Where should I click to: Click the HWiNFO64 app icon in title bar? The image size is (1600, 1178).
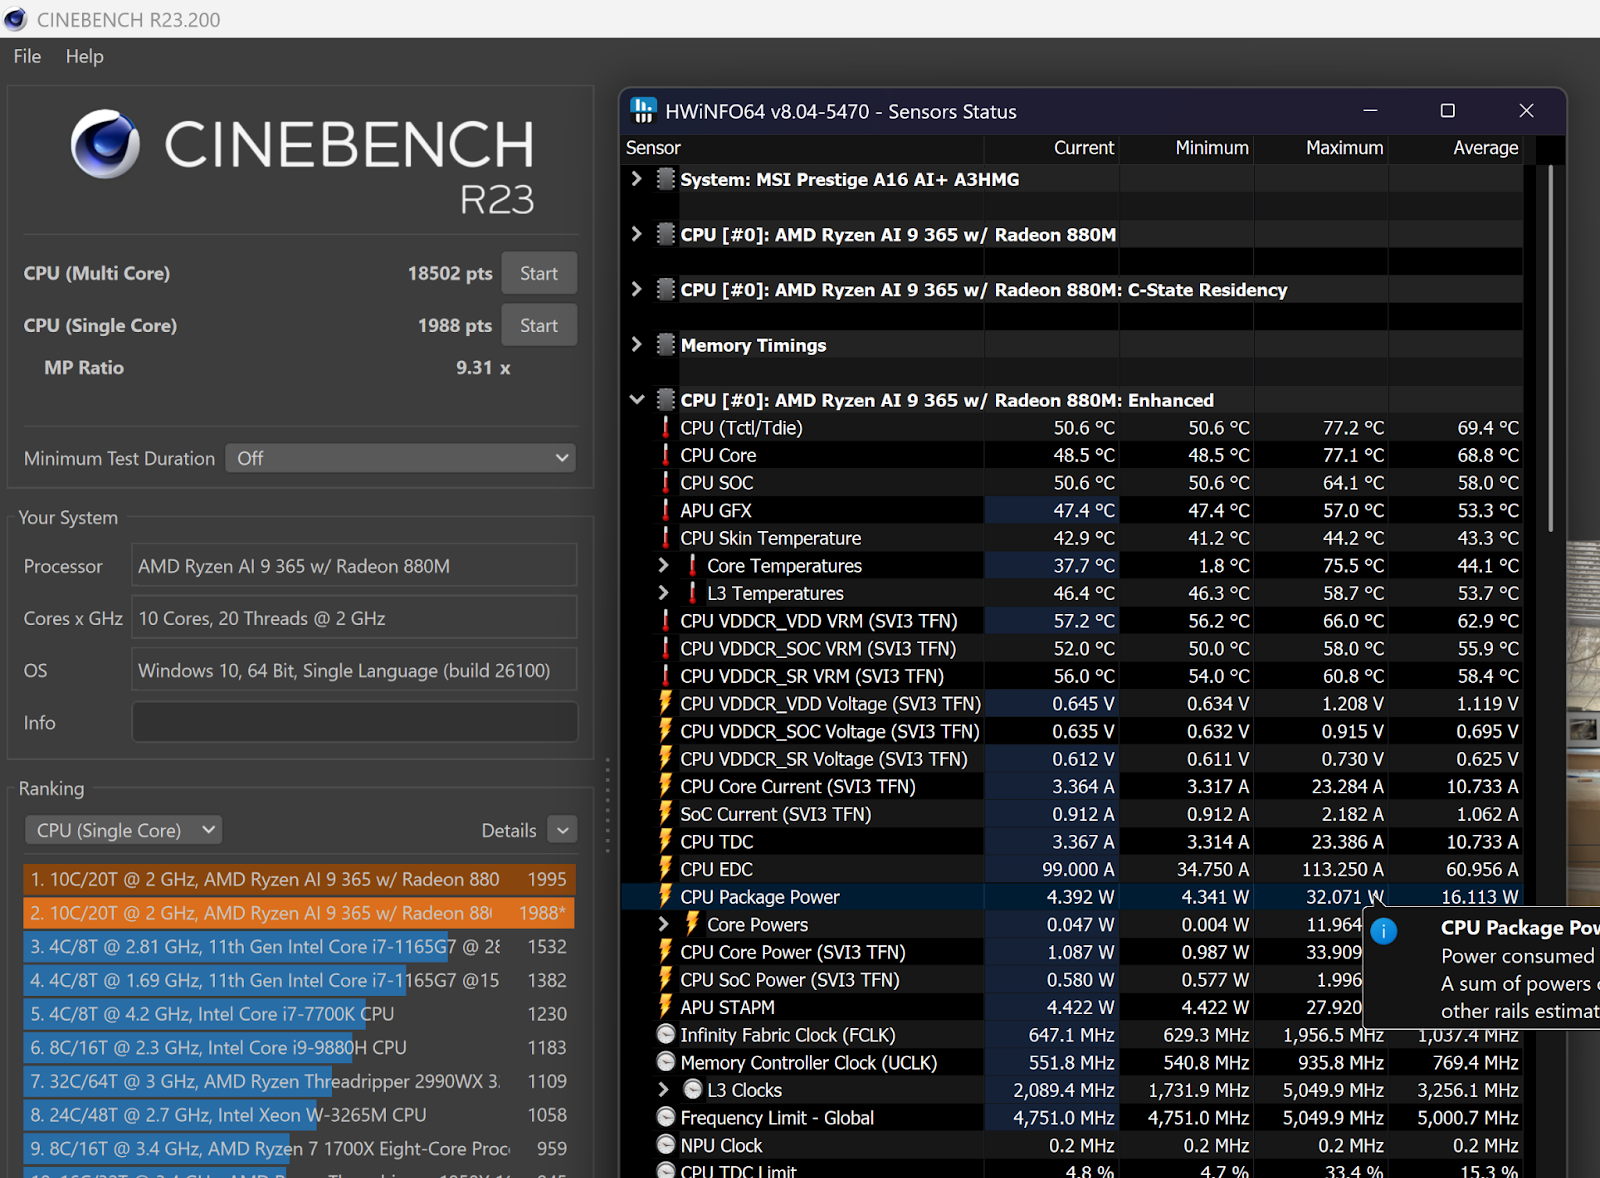644,110
